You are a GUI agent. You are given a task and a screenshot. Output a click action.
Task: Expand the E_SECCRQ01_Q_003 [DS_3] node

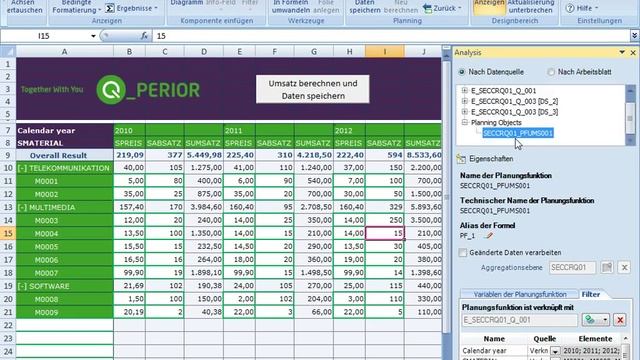pyautogui.click(x=464, y=112)
